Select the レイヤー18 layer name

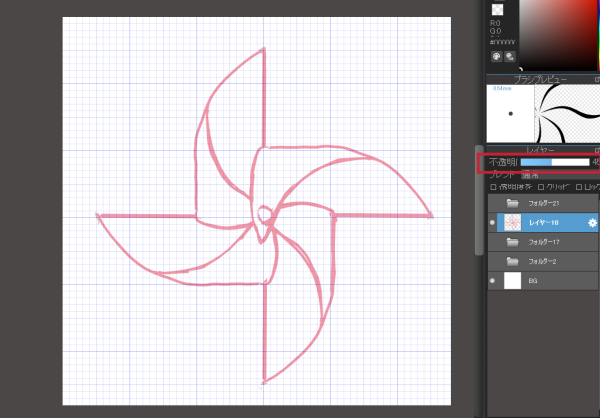(543, 222)
